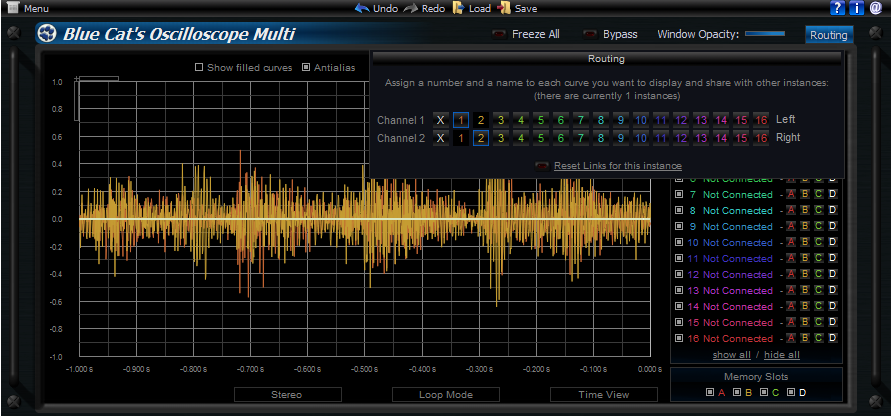Open the Menu icon at top left
Viewport: 891px width, 416px height.
pyautogui.click(x=14, y=8)
